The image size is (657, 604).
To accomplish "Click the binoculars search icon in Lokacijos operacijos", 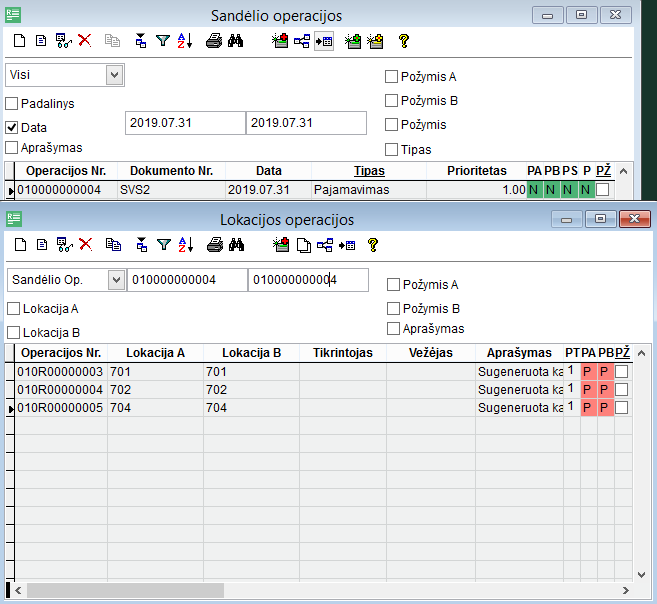I will (237, 244).
